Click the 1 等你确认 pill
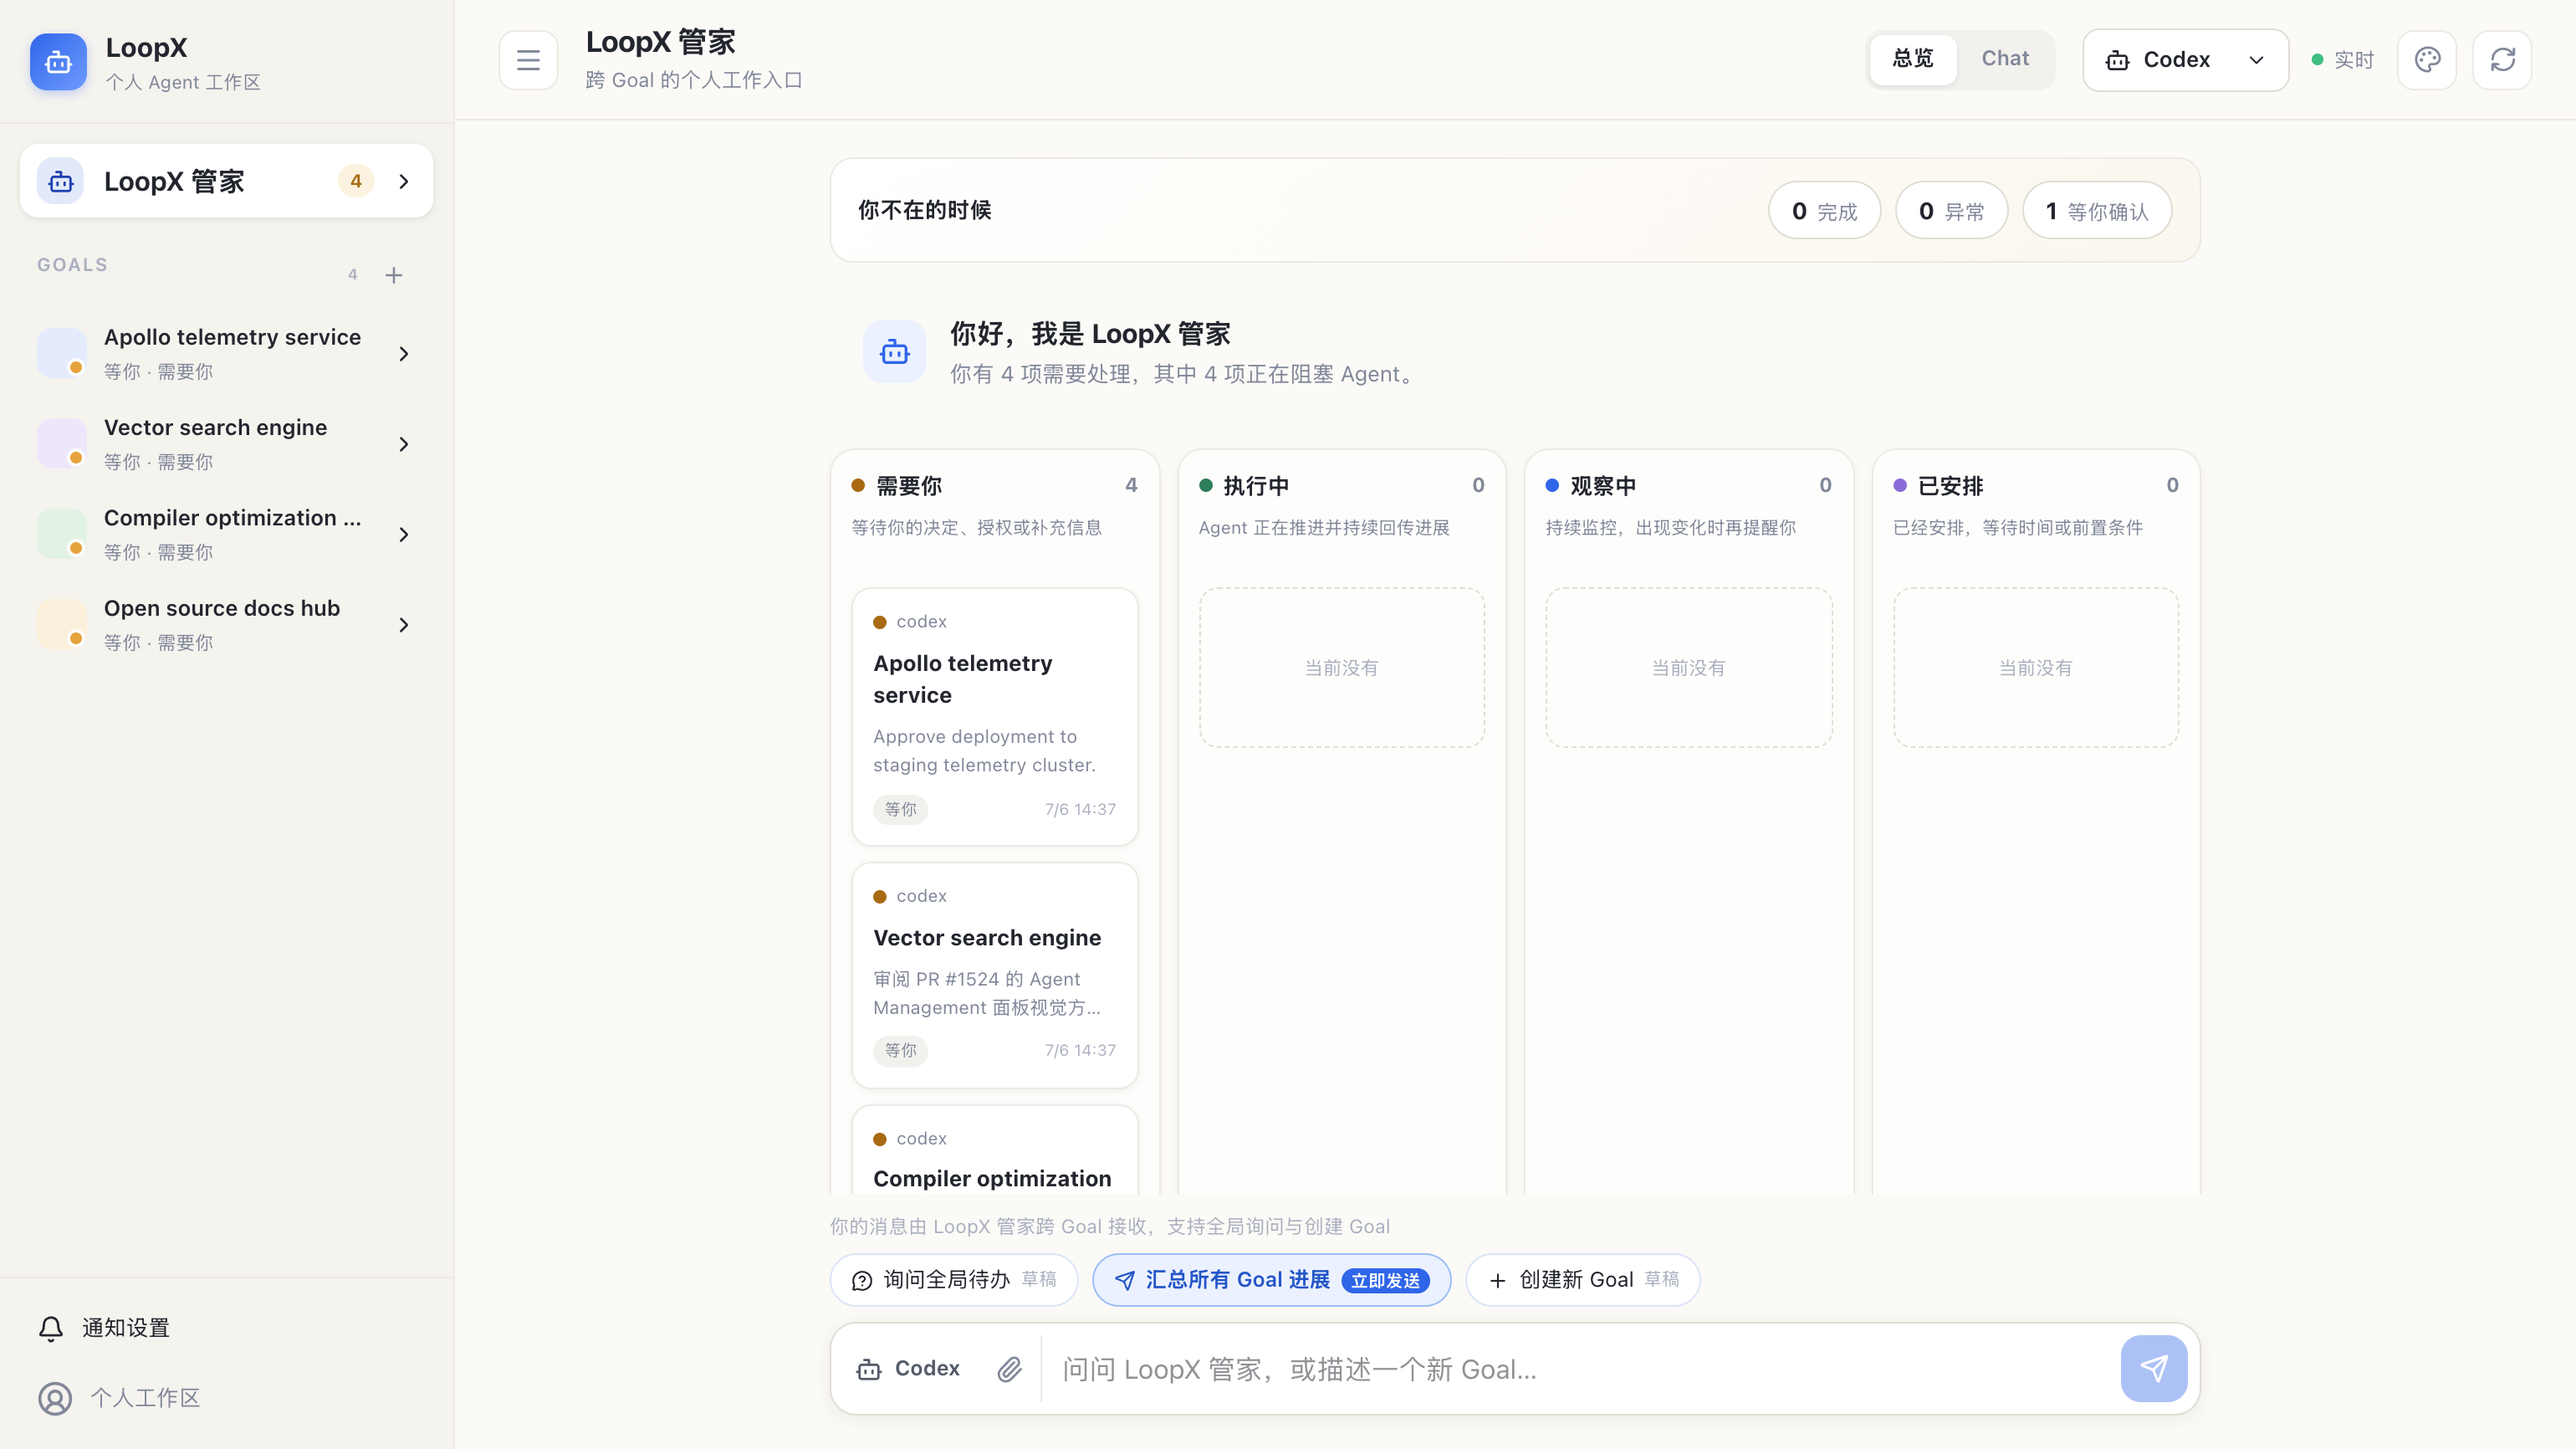2576x1449 pixels. click(2096, 211)
